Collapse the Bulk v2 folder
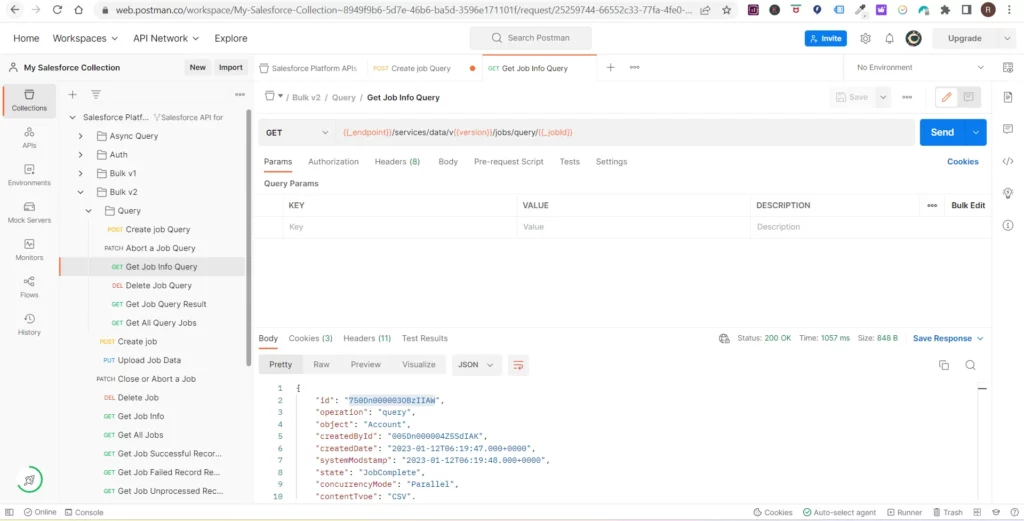This screenshot has width=1024, height=521. 80,192
